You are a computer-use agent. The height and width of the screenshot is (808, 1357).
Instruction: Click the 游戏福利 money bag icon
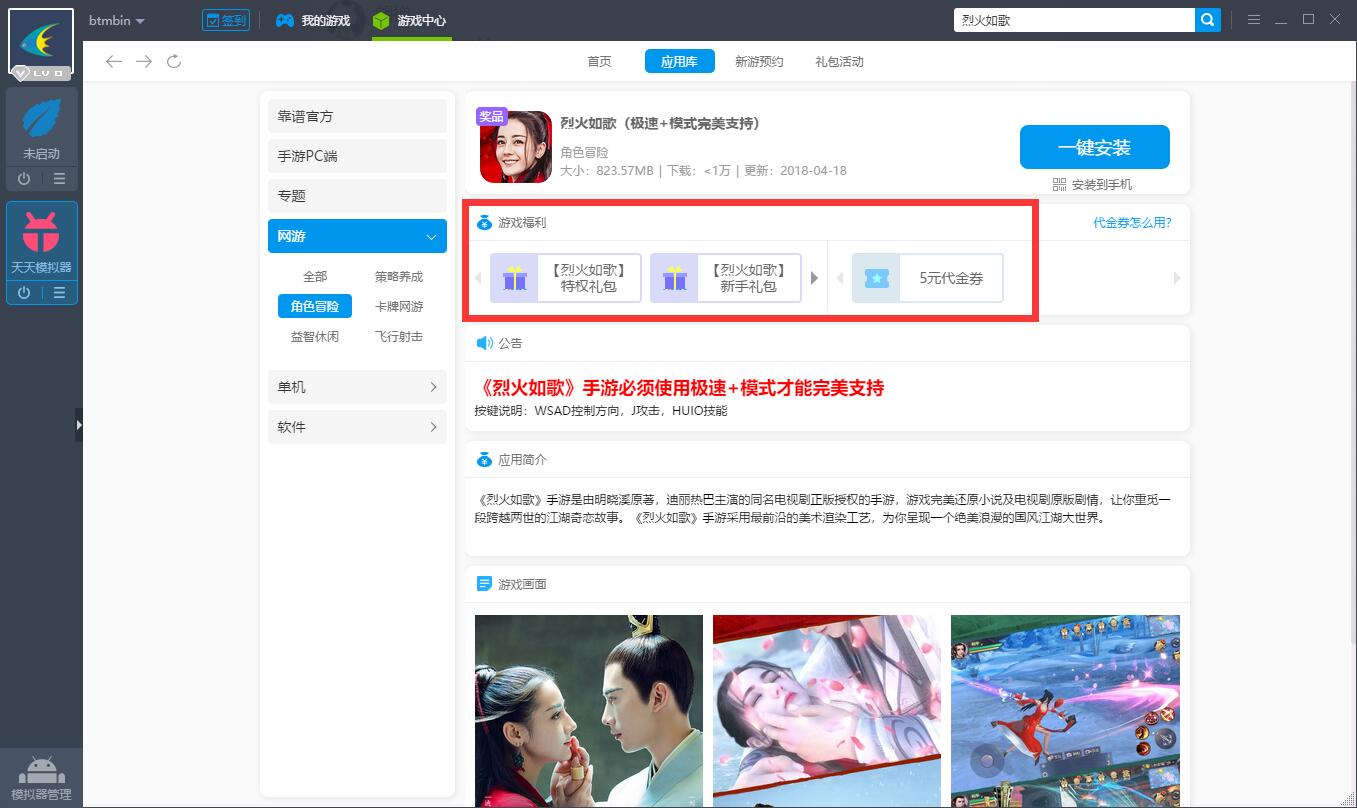coord(484,223)
